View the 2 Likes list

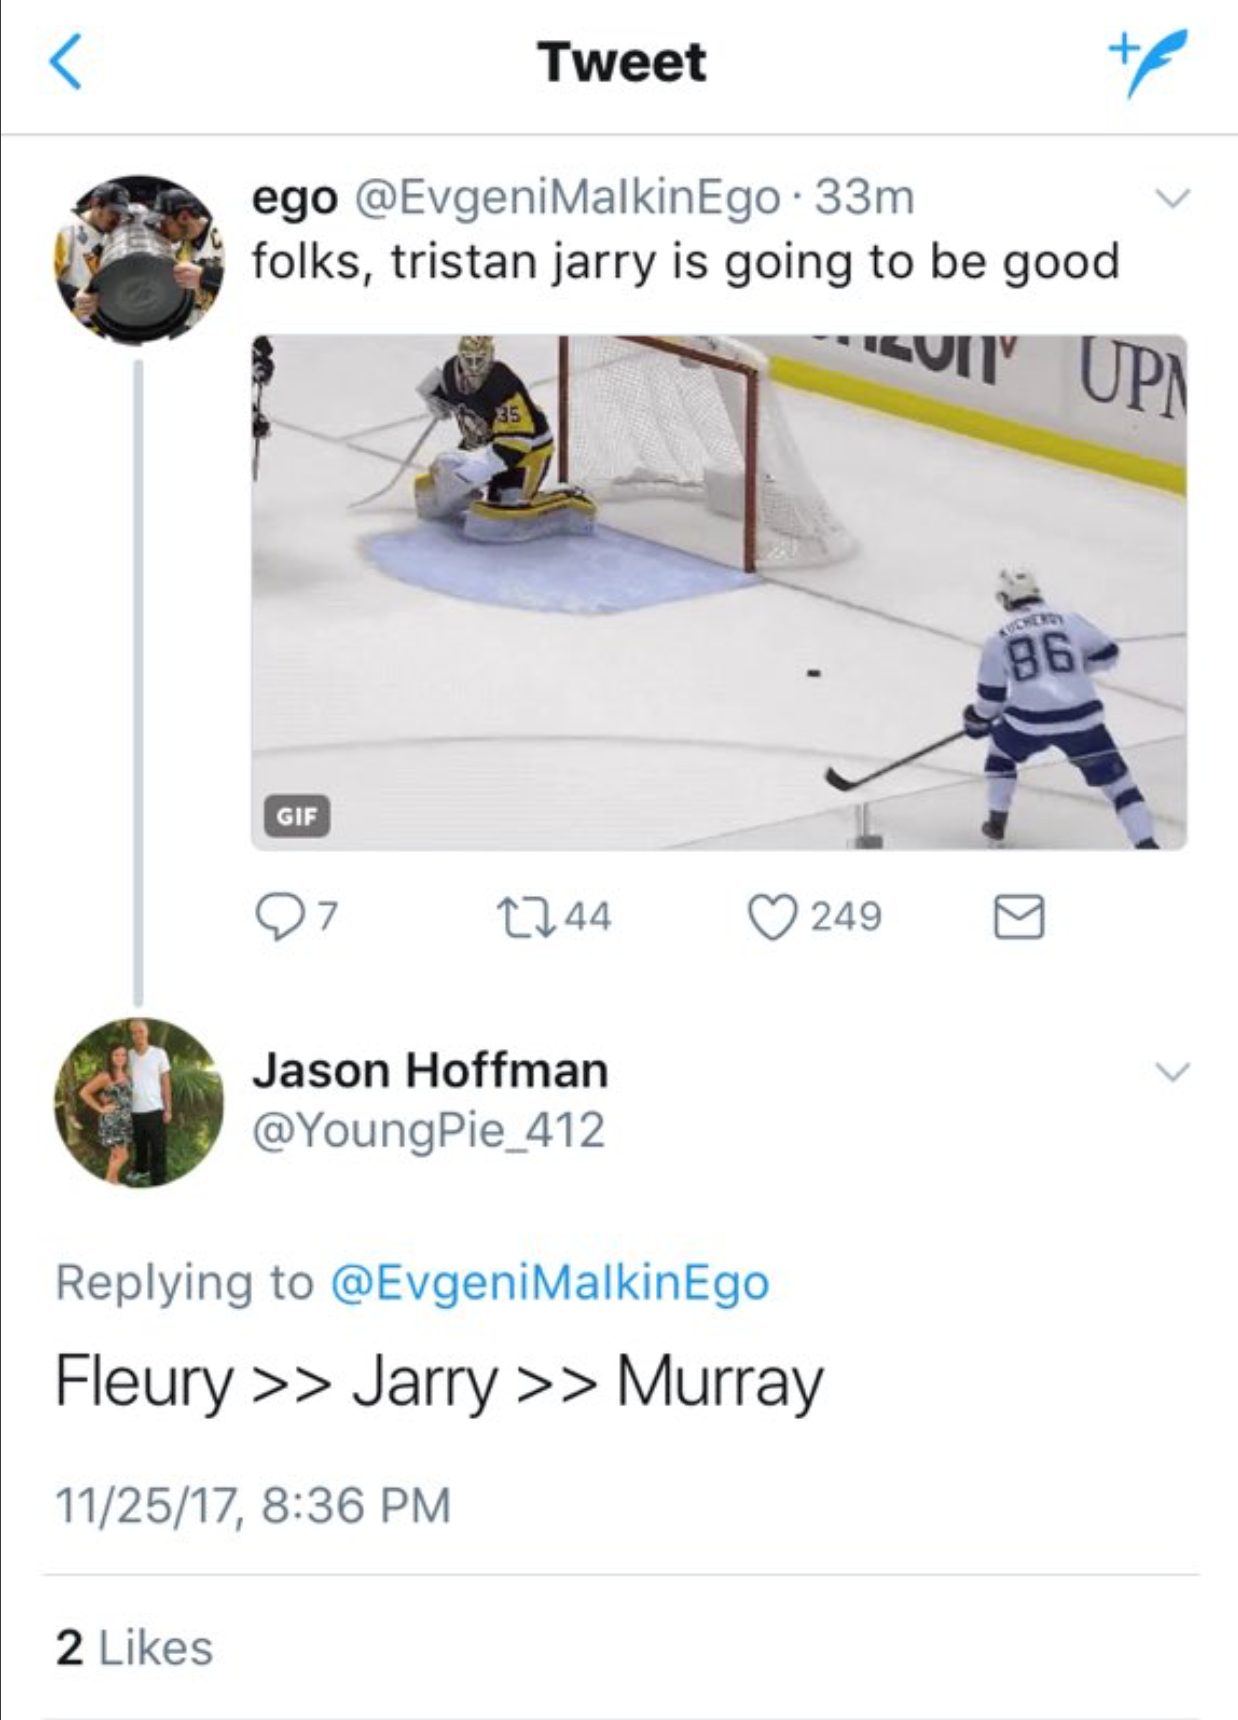coord(135,1648)
